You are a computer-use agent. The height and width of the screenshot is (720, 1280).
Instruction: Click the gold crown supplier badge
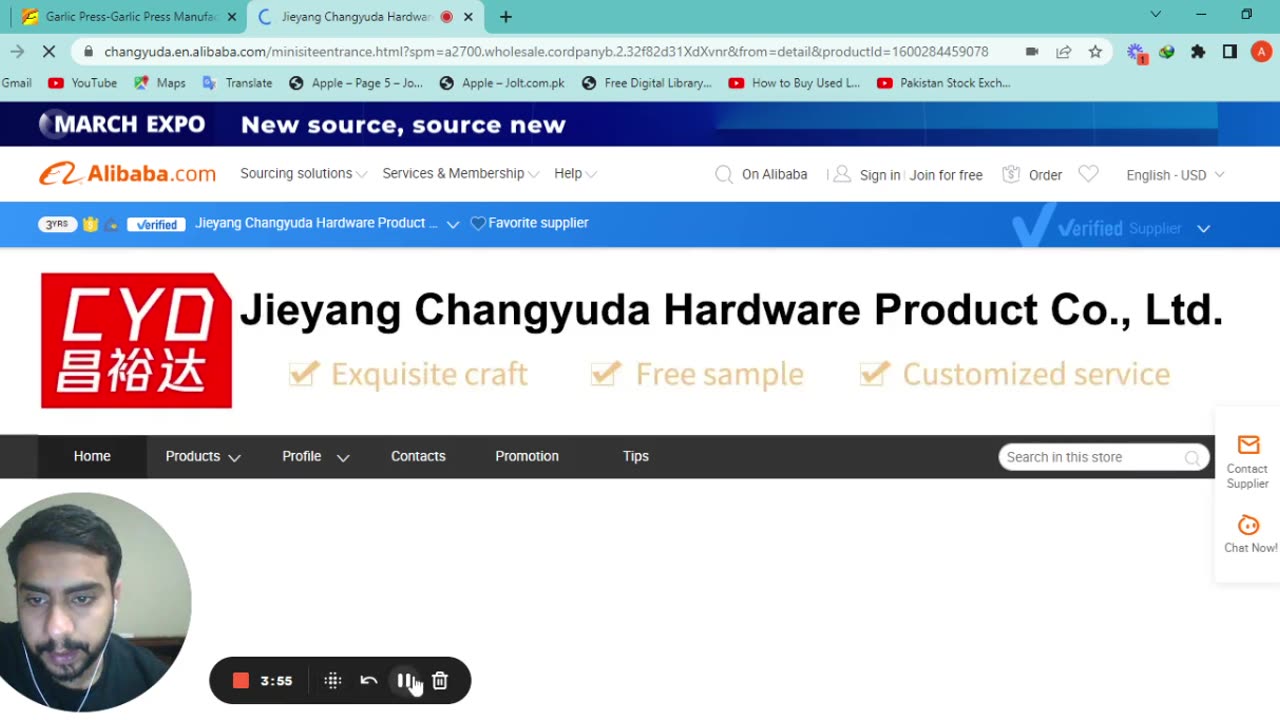[x=91, y=224]
